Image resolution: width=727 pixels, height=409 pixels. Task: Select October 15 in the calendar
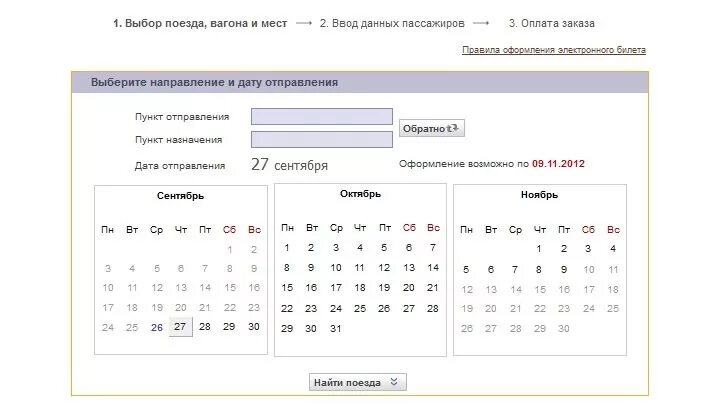tap(287, 288)
